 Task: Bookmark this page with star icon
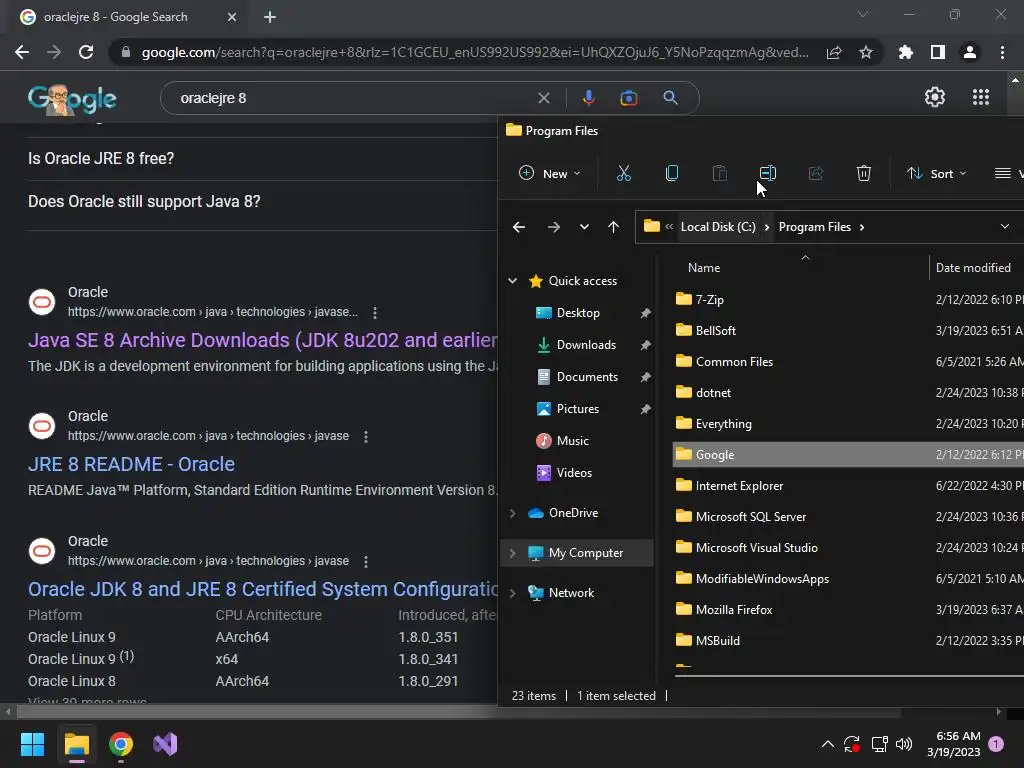[x=865, y=52]
